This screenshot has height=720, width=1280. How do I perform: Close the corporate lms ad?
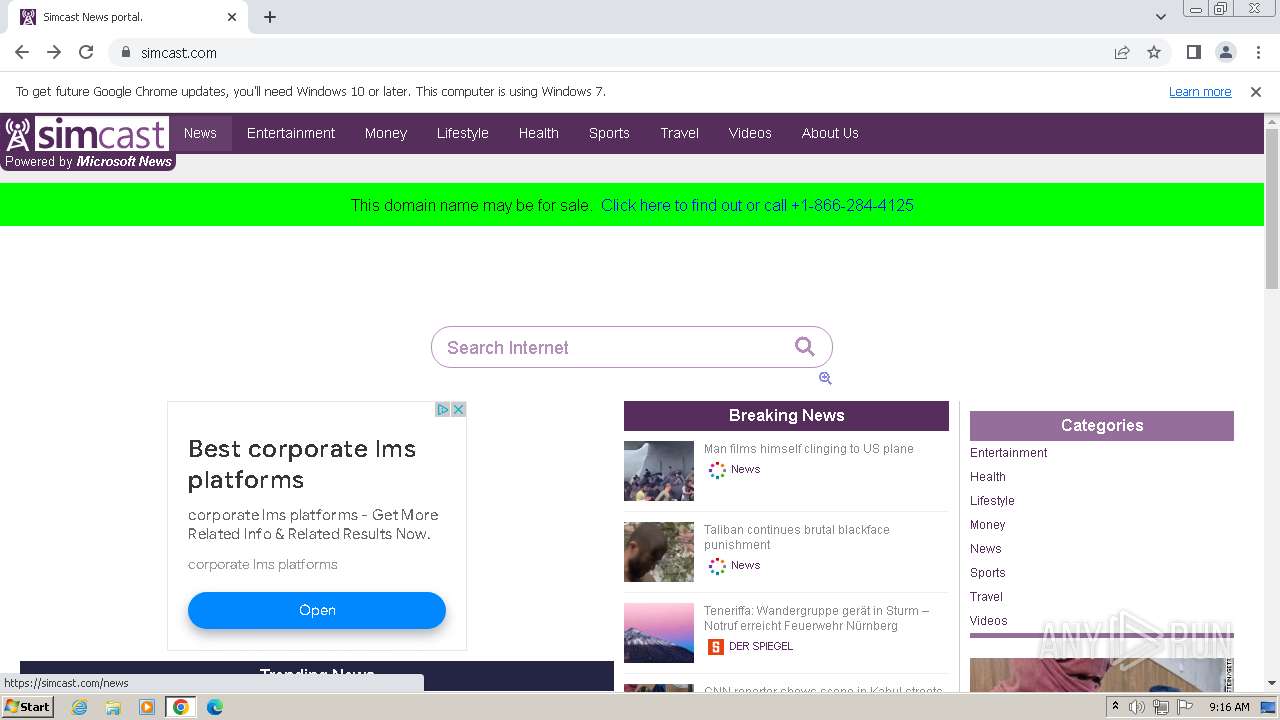(x=458, y=409)
